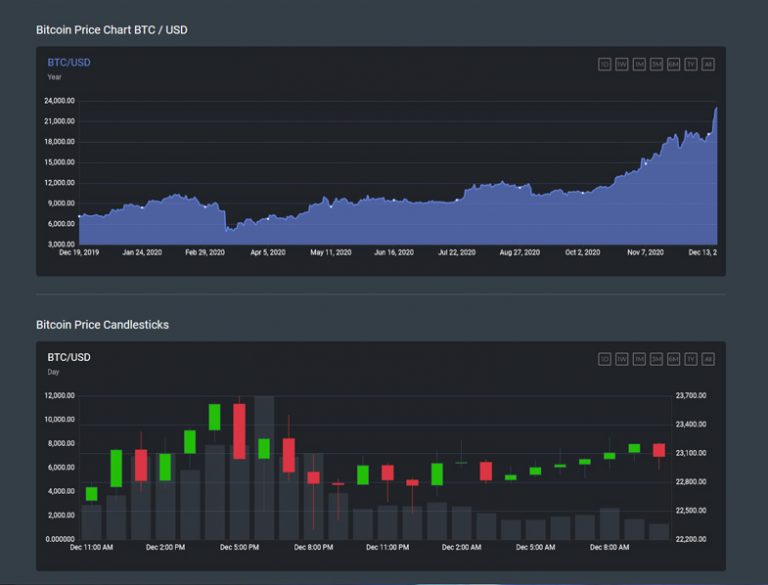
Task: Click the last red candlestick on the right
Action: click(x=659, y=450)
